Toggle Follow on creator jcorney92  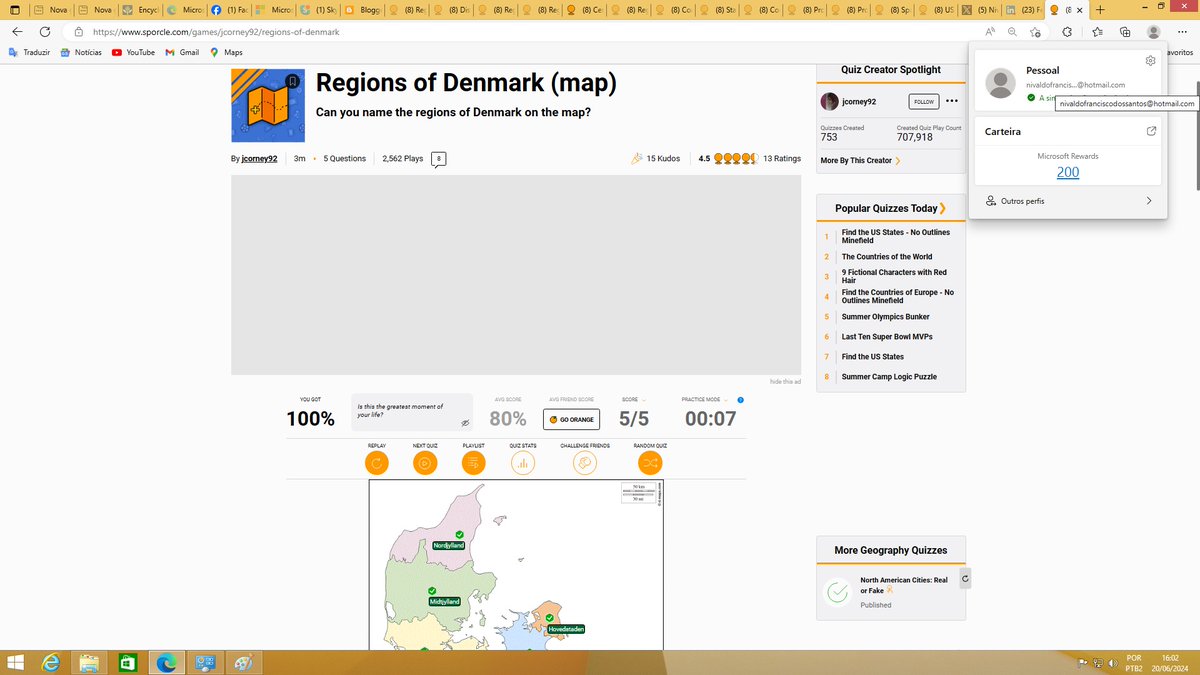(922, 101)
